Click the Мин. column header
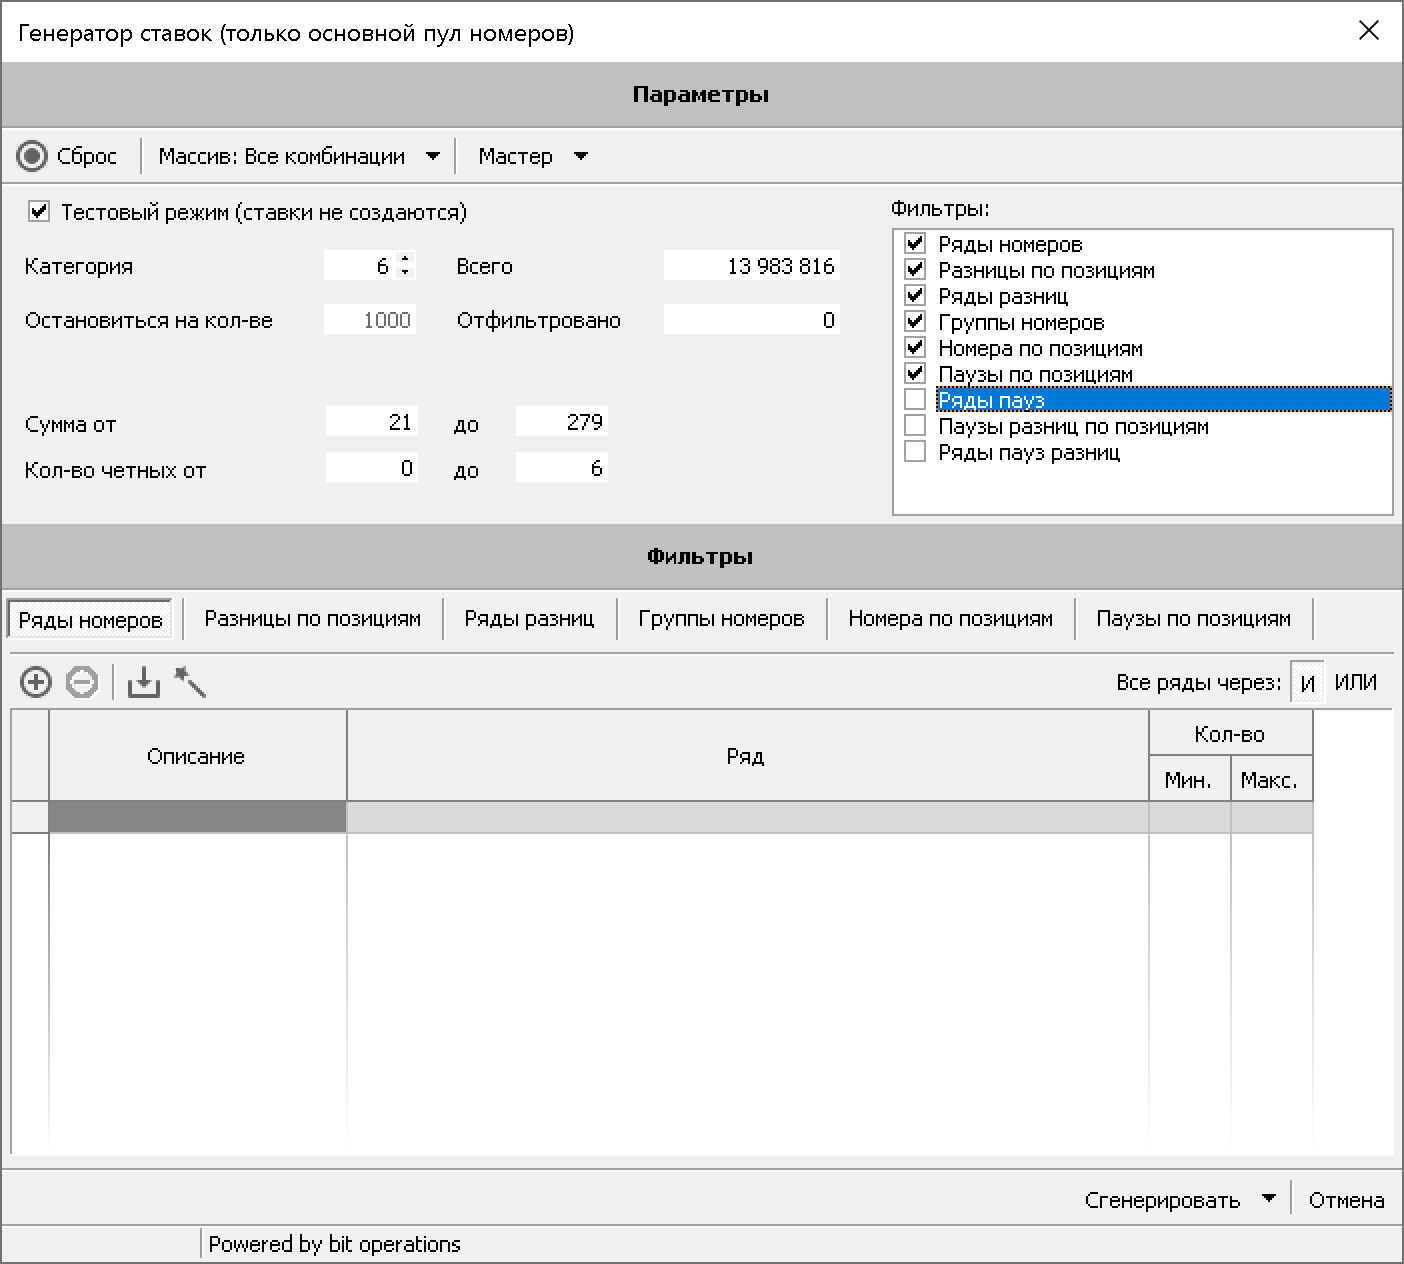This screenshot has width=1404, height=1264. 1189,780
